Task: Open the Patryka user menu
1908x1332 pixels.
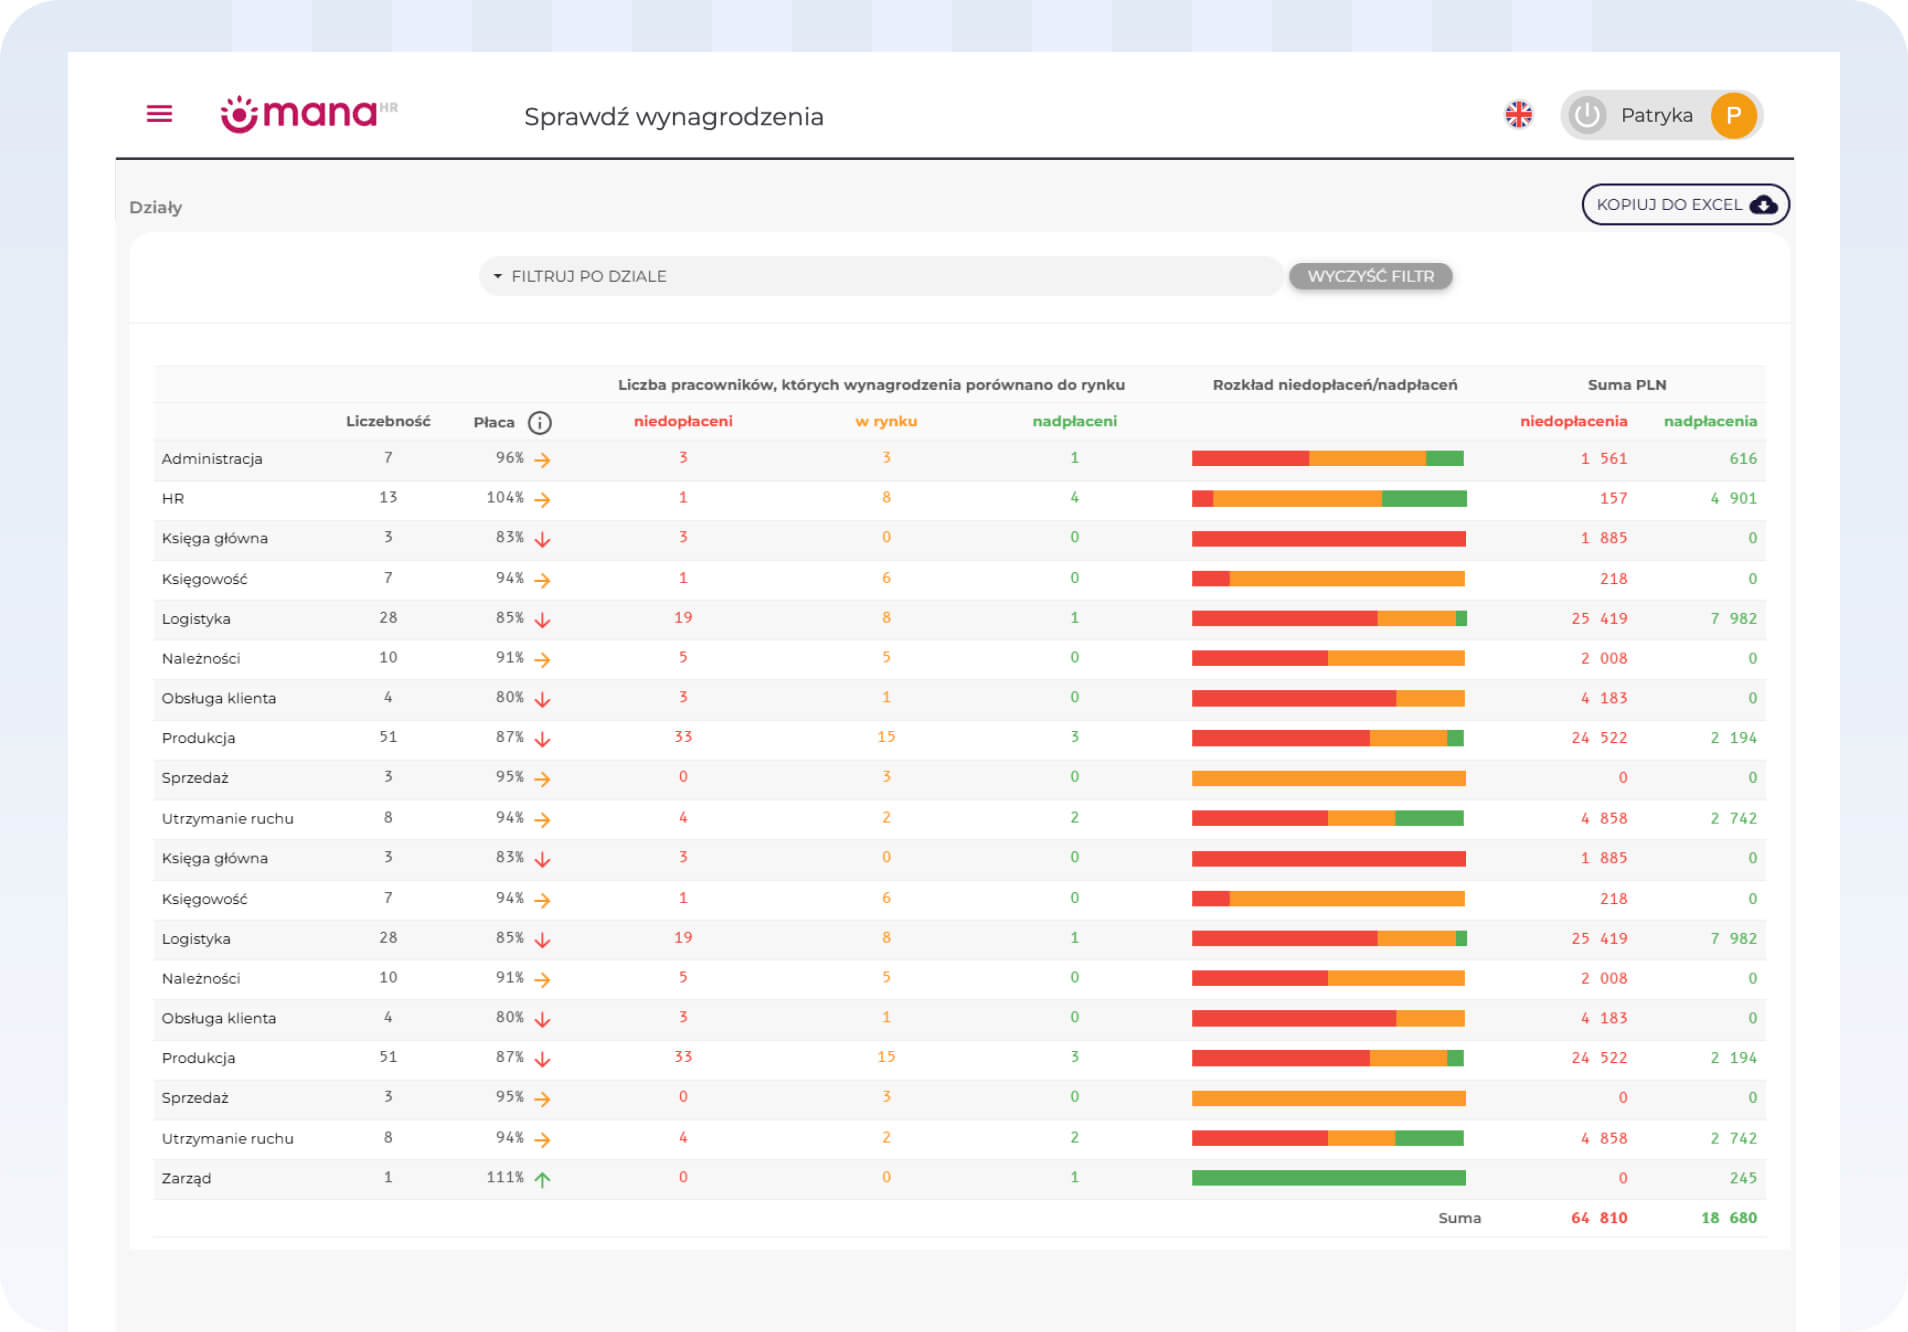Action: coord(1656,116)
